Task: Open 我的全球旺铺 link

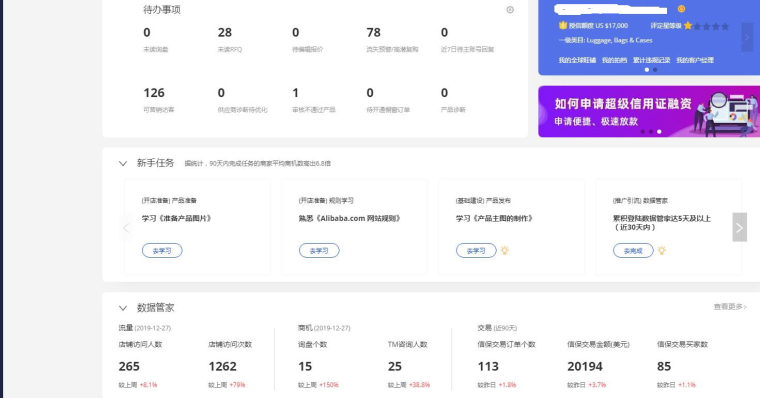Action: [x=577, y=60]
